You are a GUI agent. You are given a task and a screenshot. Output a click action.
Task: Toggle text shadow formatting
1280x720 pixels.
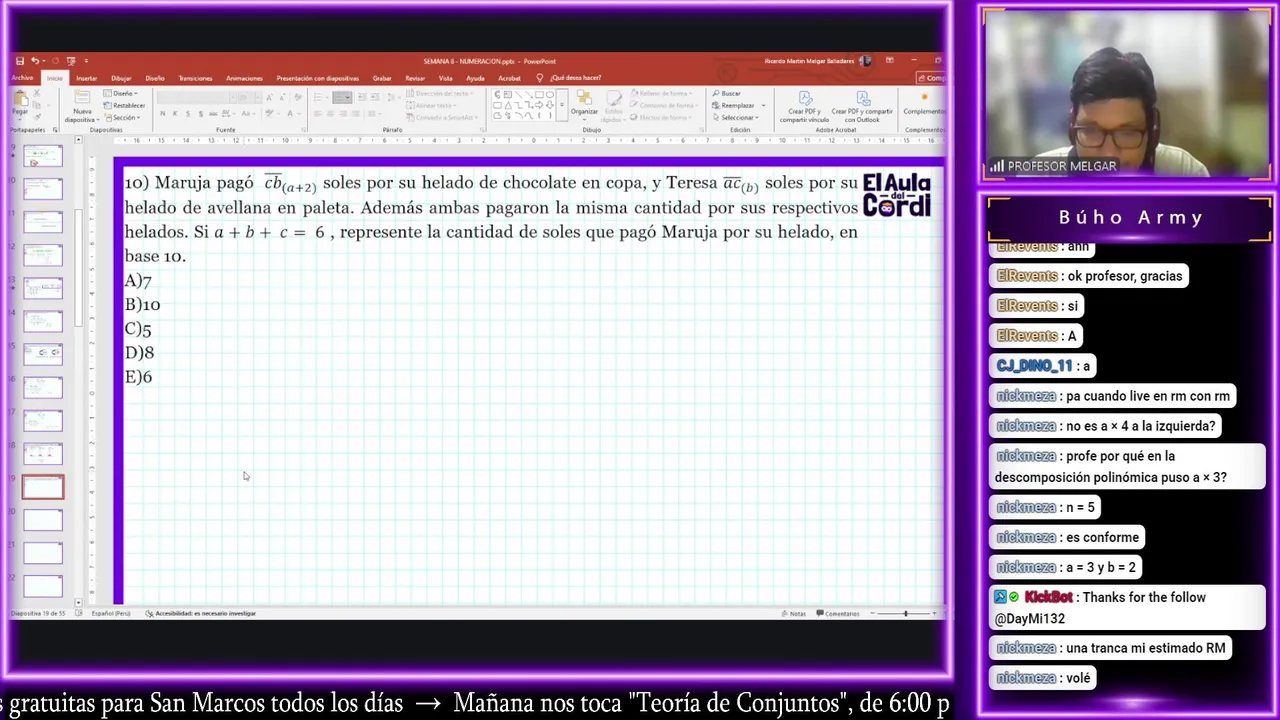201,114
